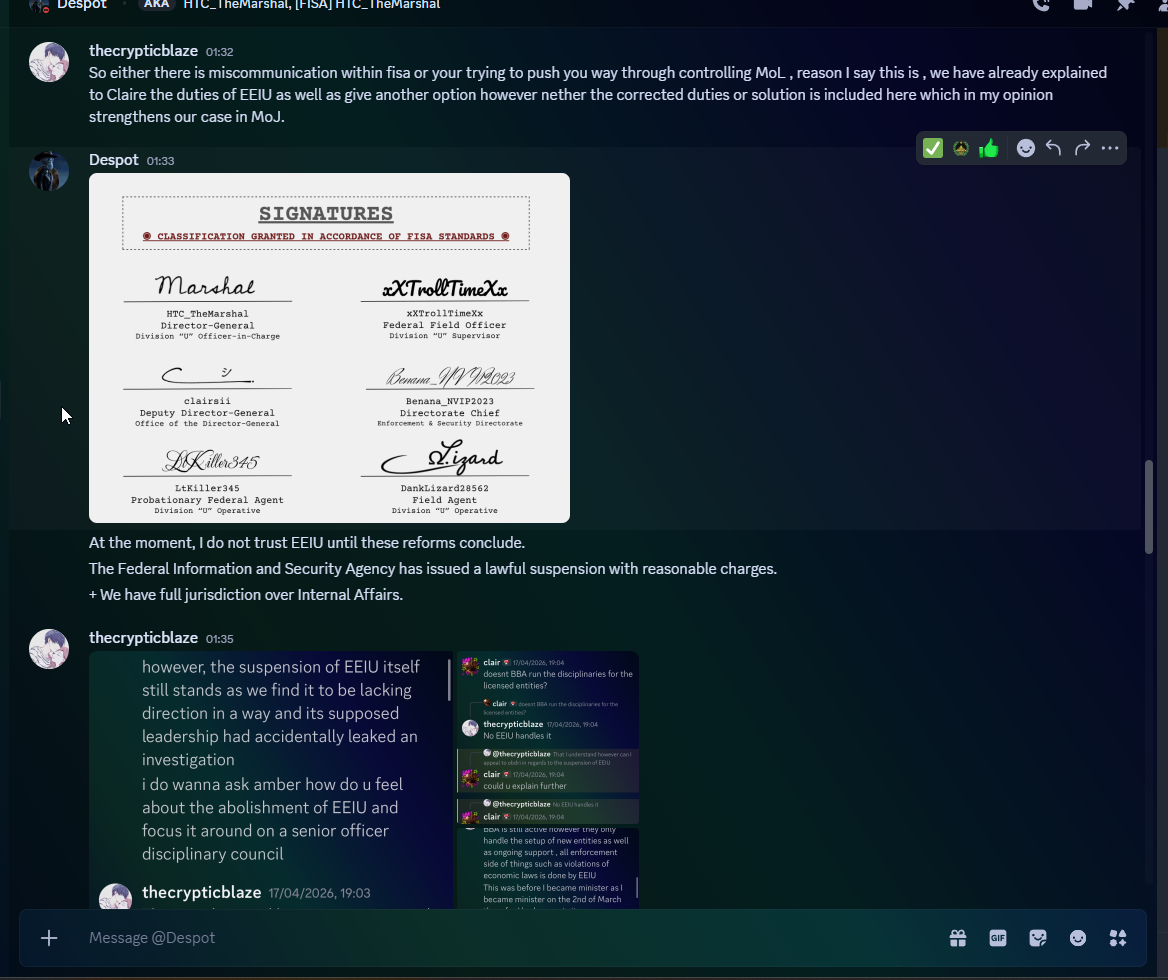Send a gift from the message bar
The height and width of the screenshot is (980, 1168).
958,938
